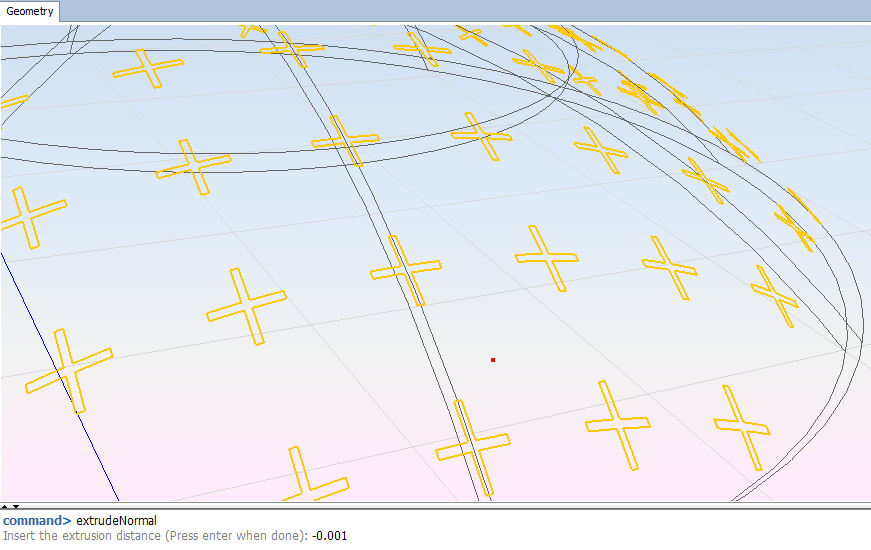
Task: Click the blue command> prompt label
Action: (x=37, y=520)
